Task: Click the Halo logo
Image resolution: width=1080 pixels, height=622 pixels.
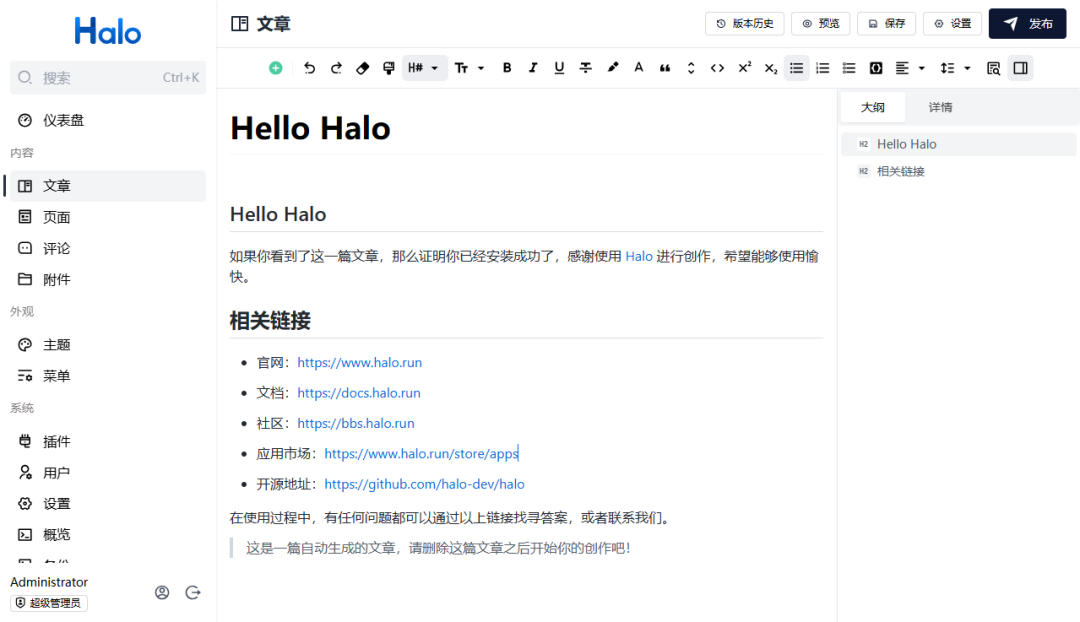Action: tap(107, 31)
